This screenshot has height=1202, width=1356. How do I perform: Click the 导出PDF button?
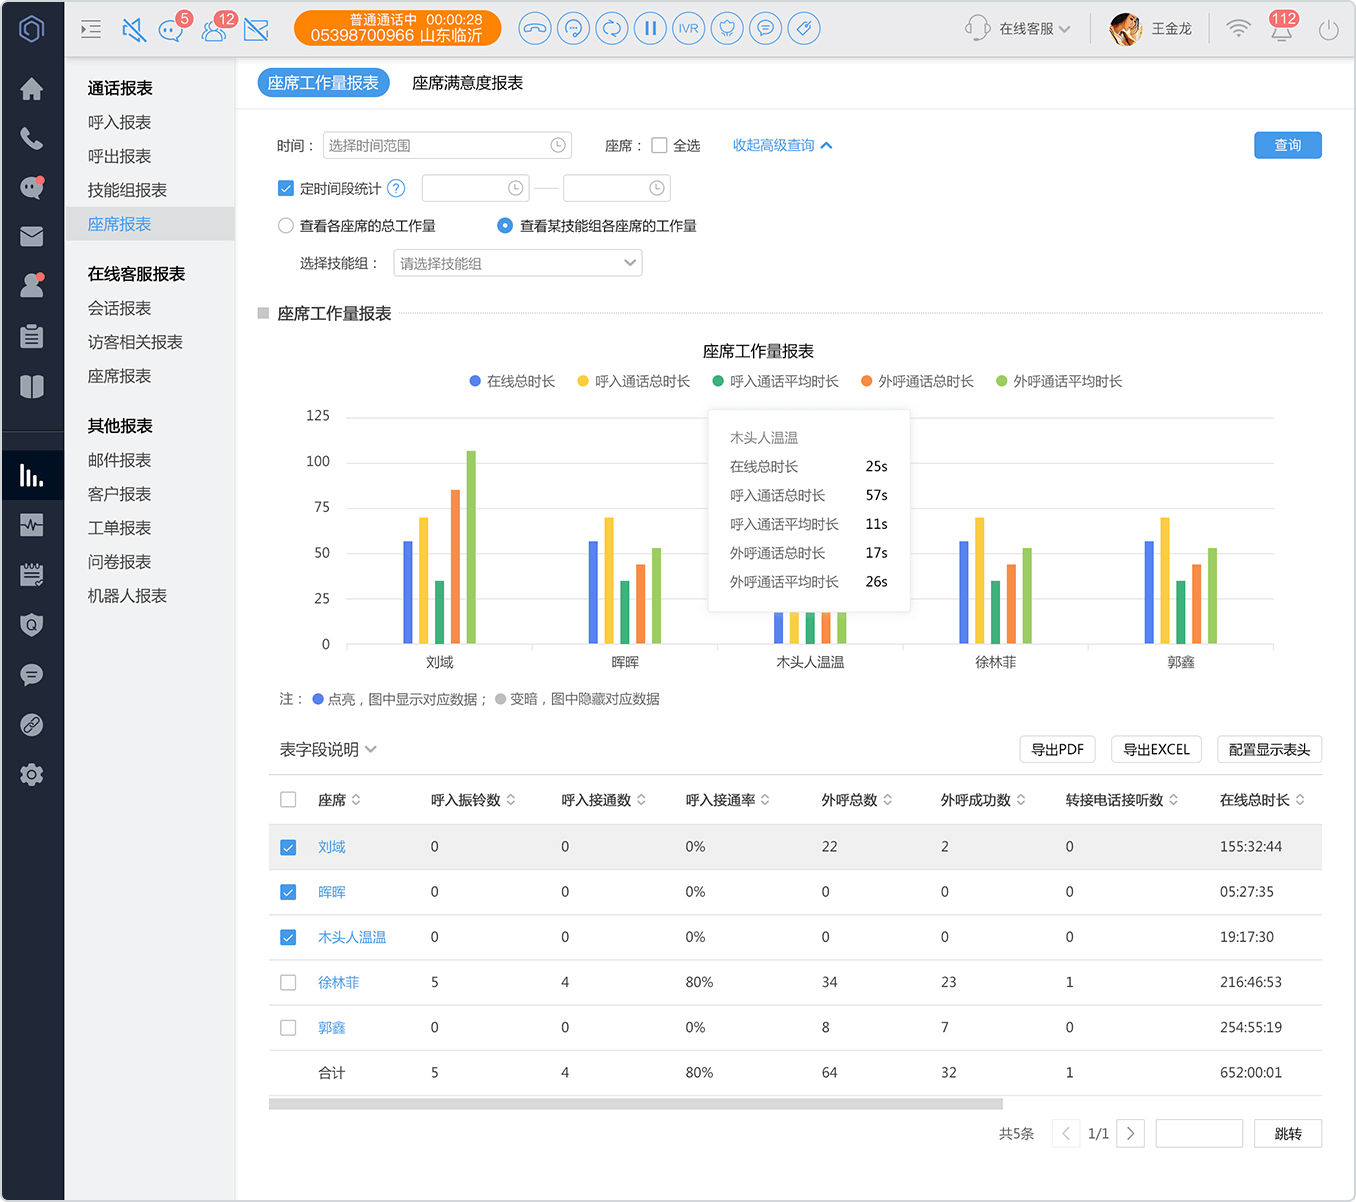1057,749
